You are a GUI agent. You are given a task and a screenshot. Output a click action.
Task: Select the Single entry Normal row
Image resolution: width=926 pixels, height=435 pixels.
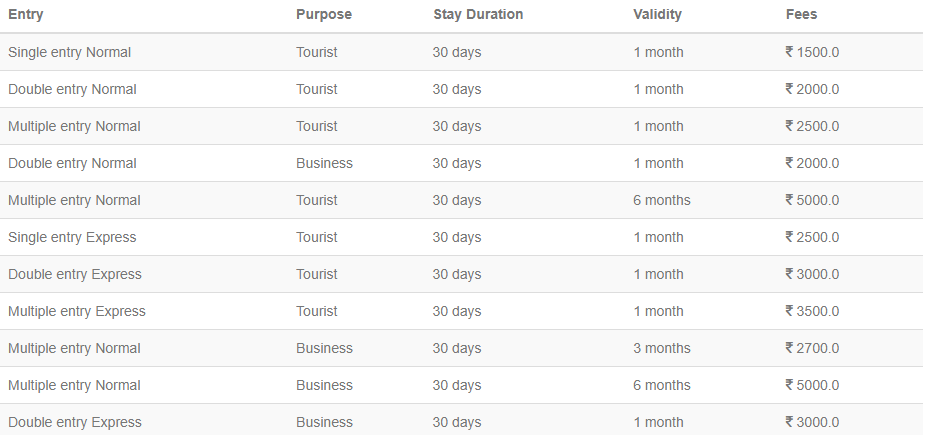(462, 52)
